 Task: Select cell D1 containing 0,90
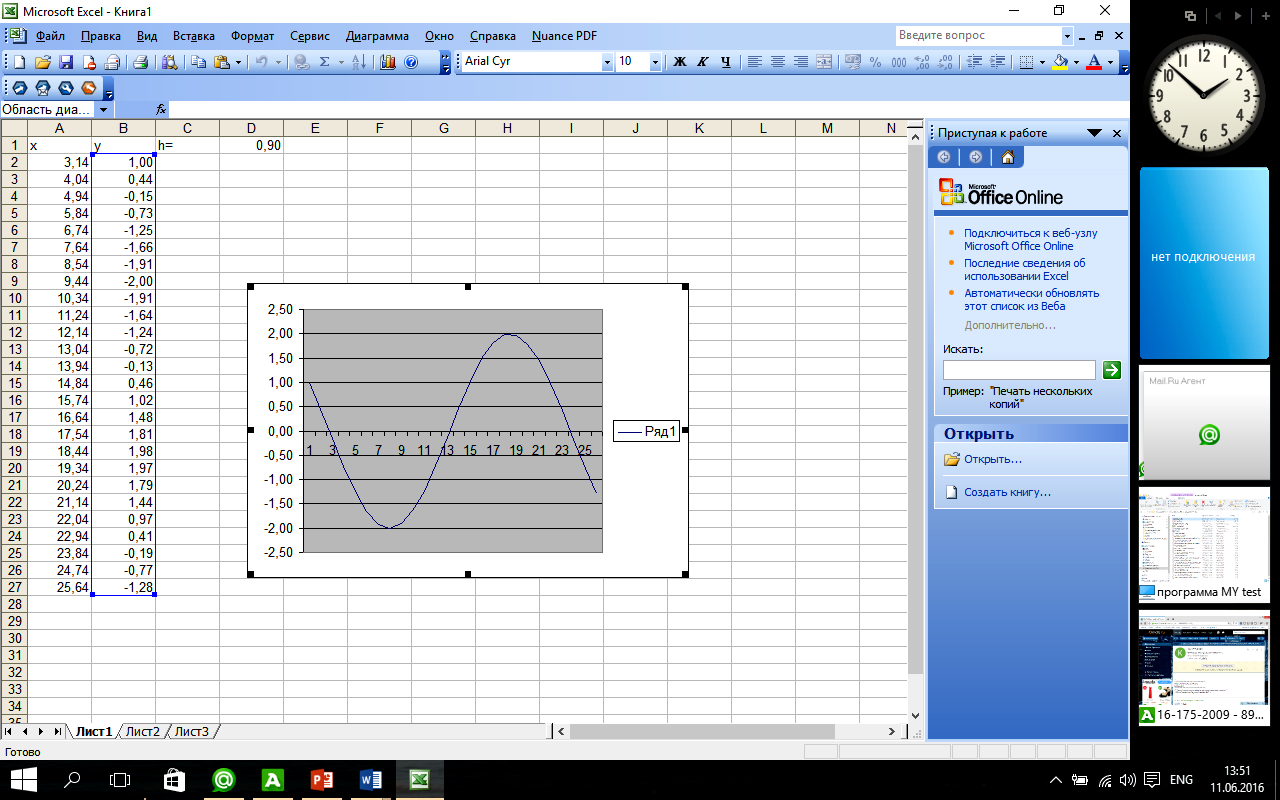tap(251, 145)
